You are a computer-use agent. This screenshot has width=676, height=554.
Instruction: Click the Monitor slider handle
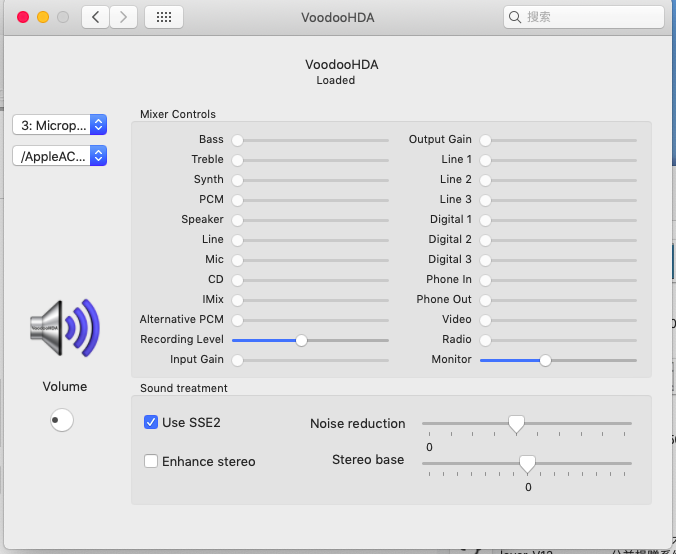[x=545, y=360]
